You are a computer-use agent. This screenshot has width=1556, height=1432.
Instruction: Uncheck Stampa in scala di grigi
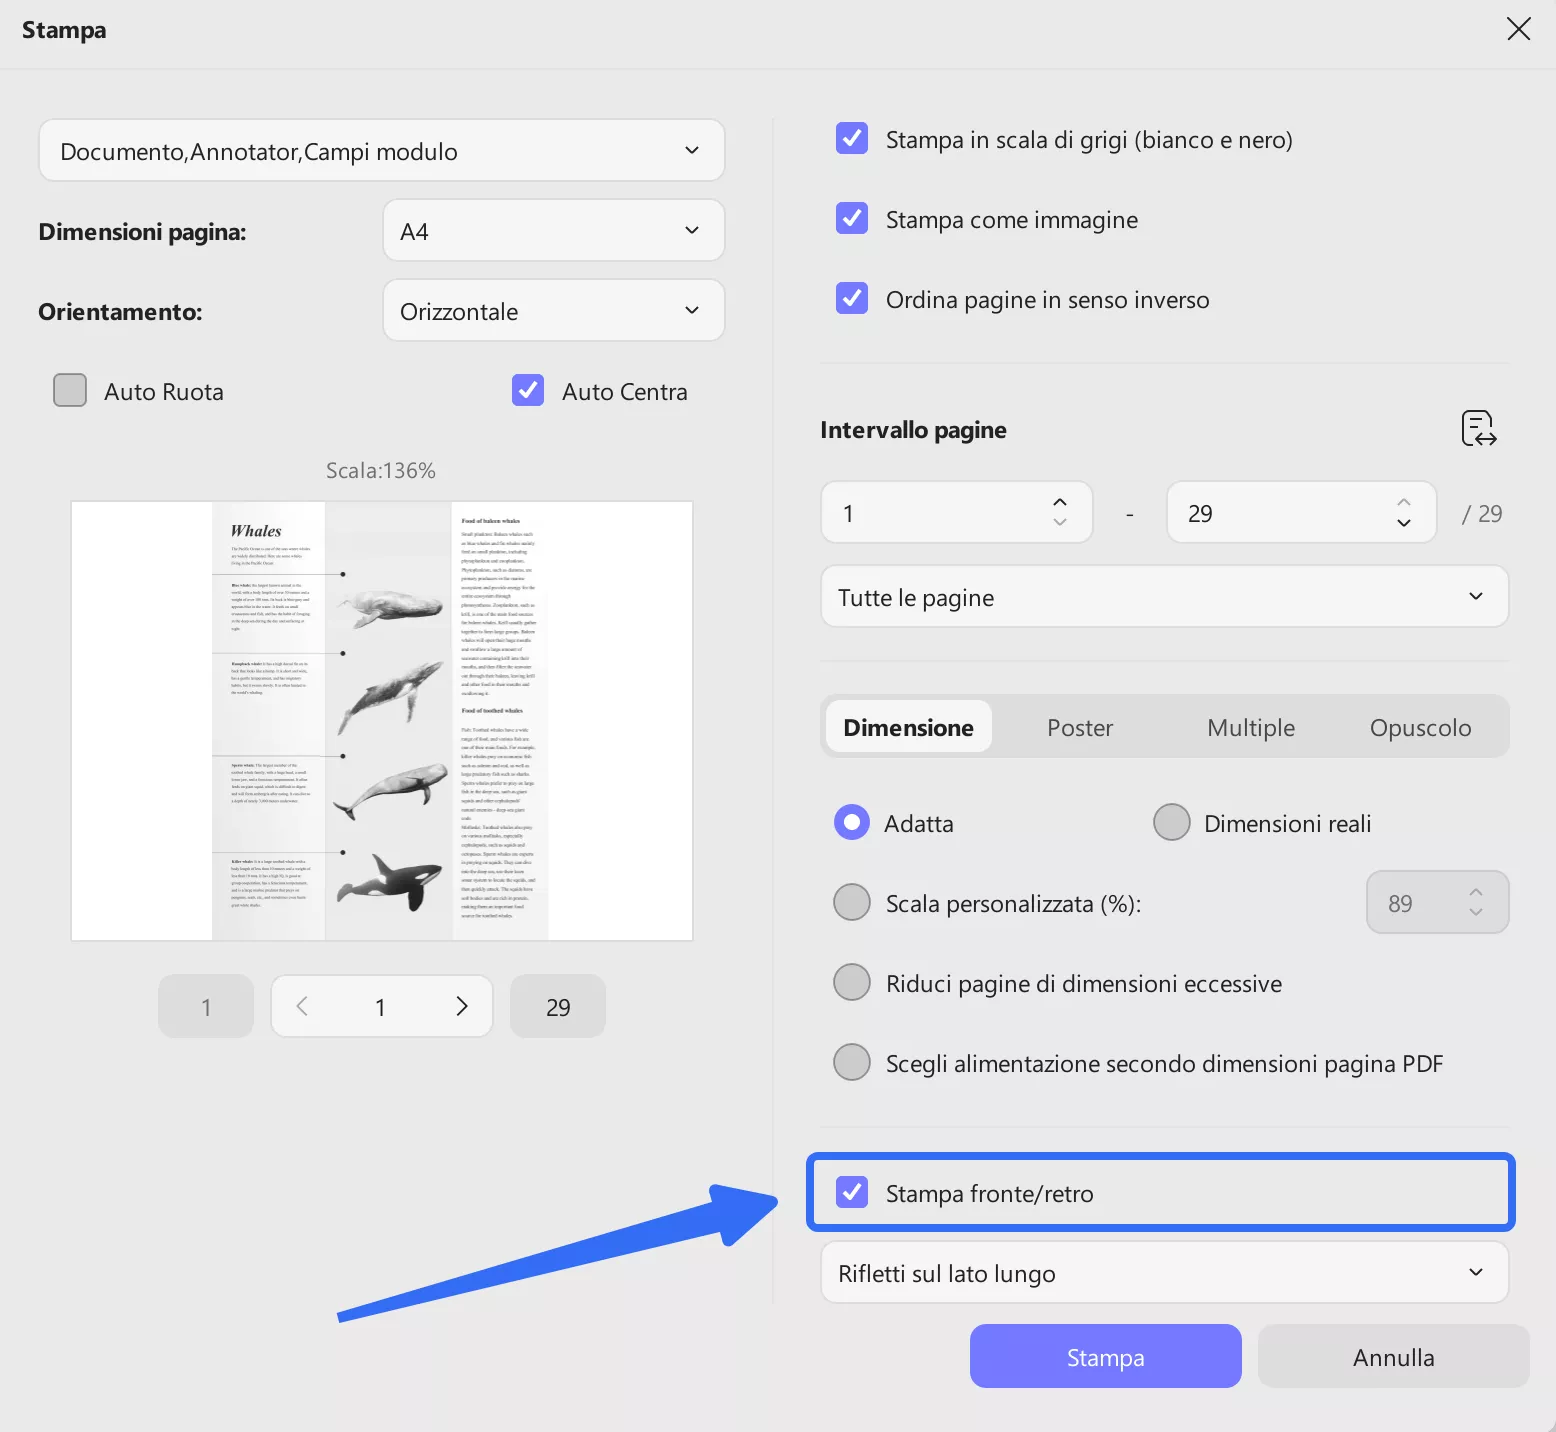[x=851, y=138]
